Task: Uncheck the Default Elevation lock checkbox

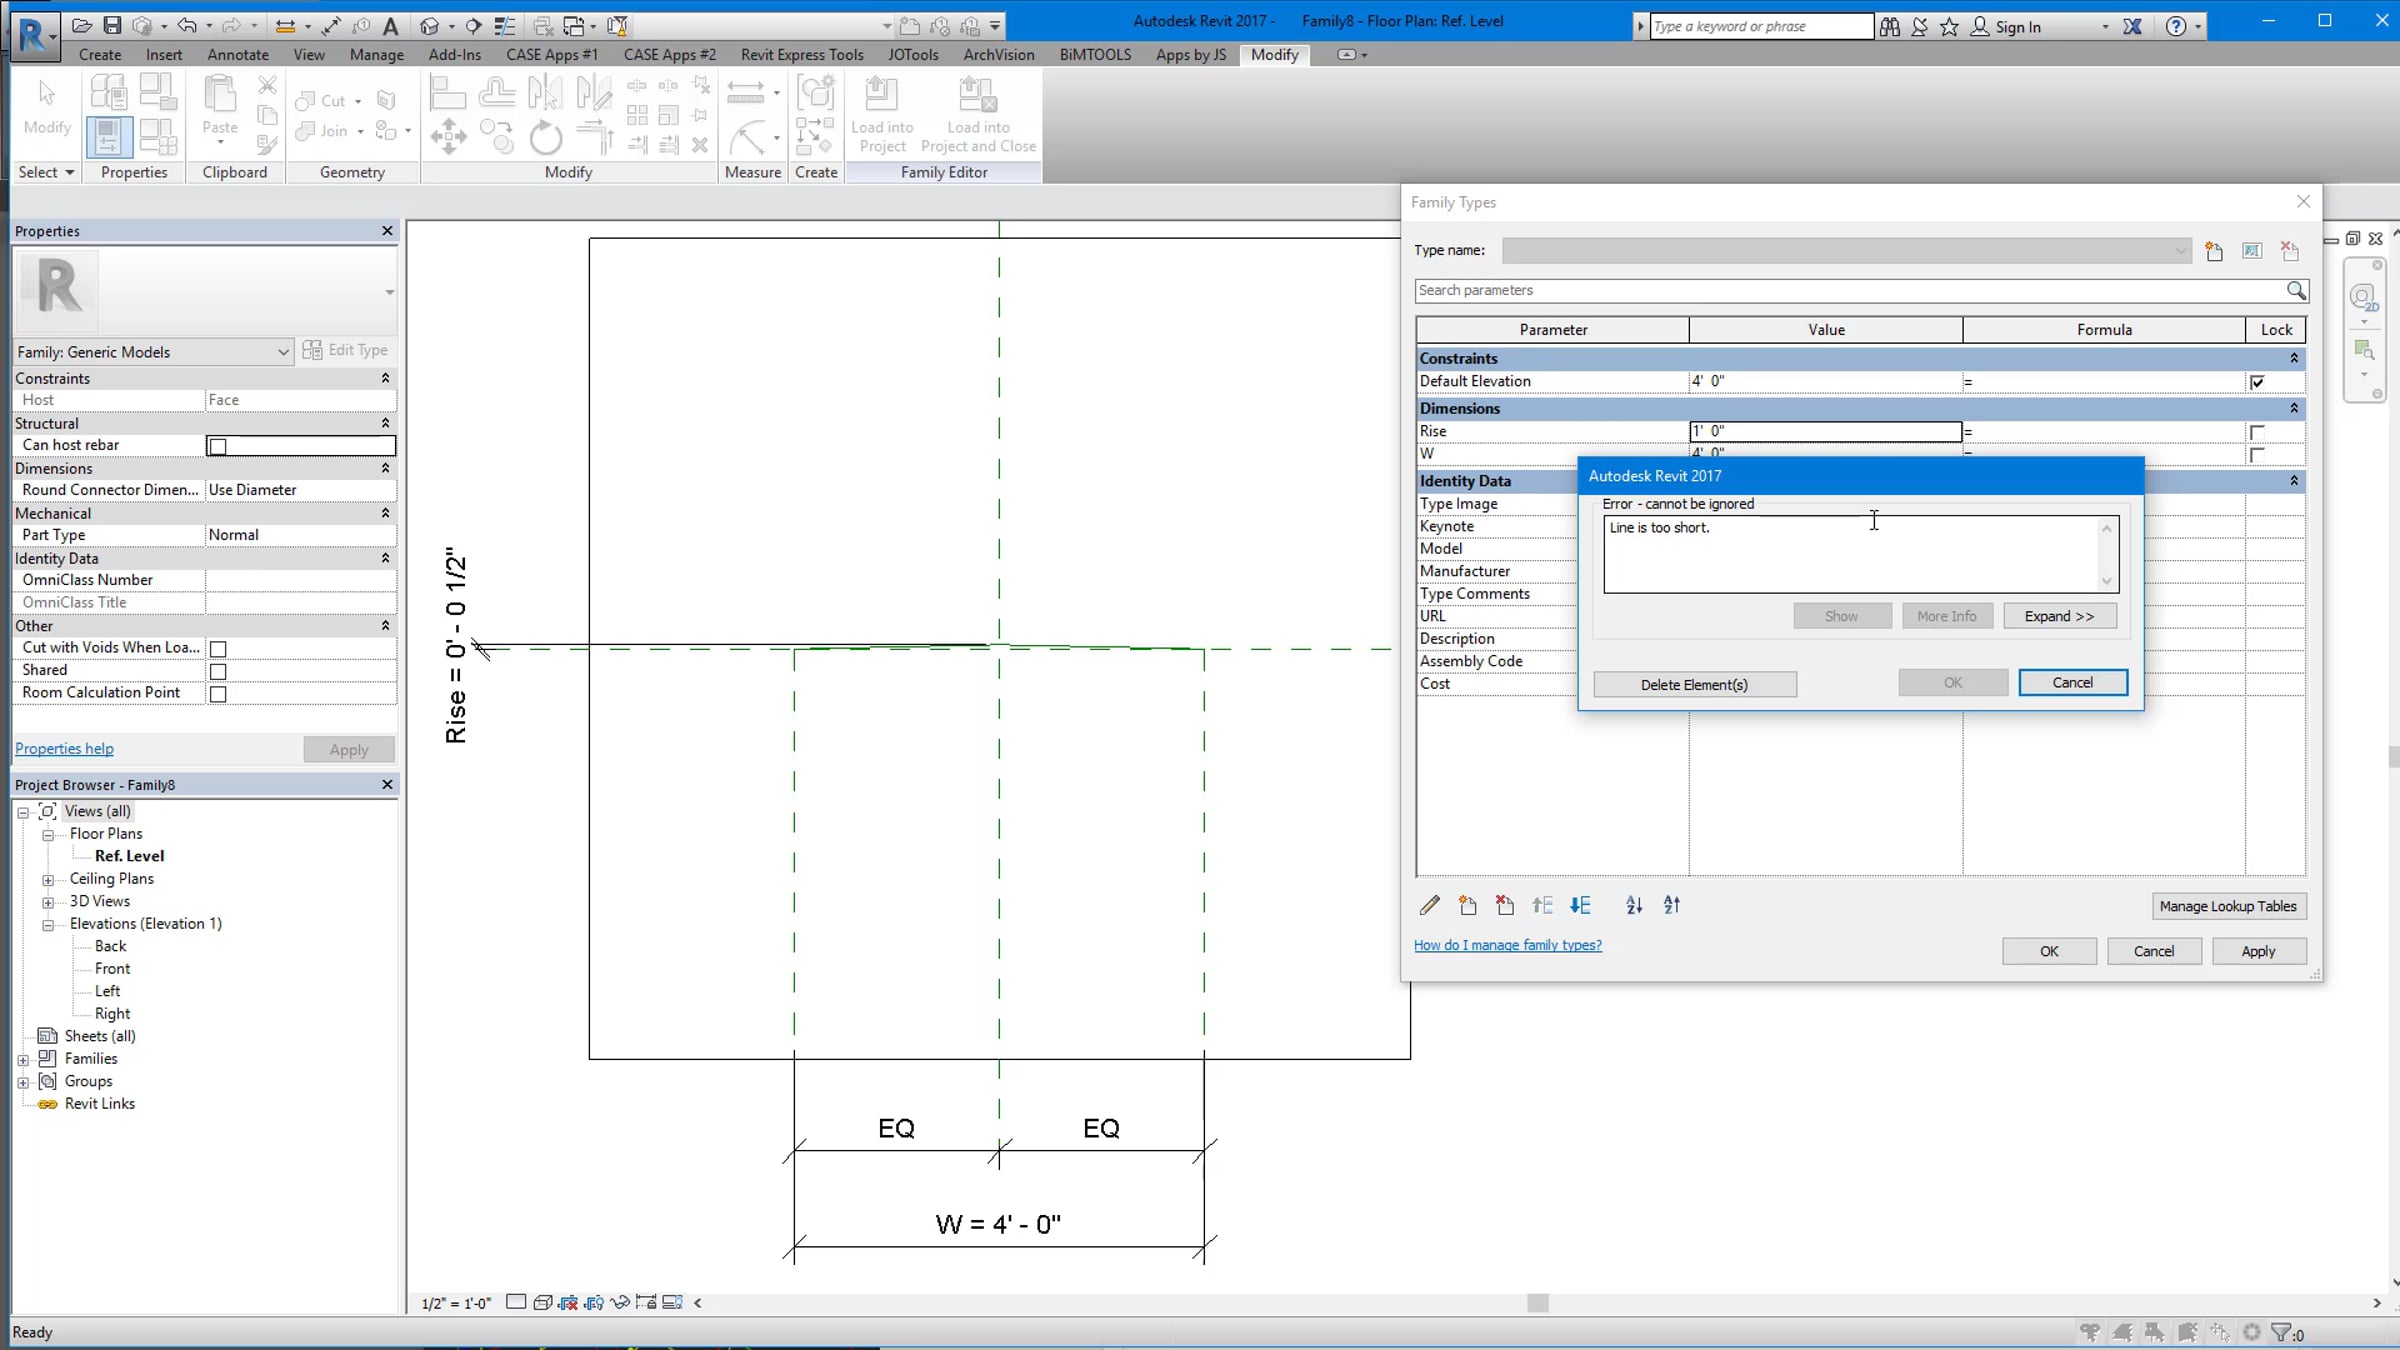Action: tap(2257, 382)
